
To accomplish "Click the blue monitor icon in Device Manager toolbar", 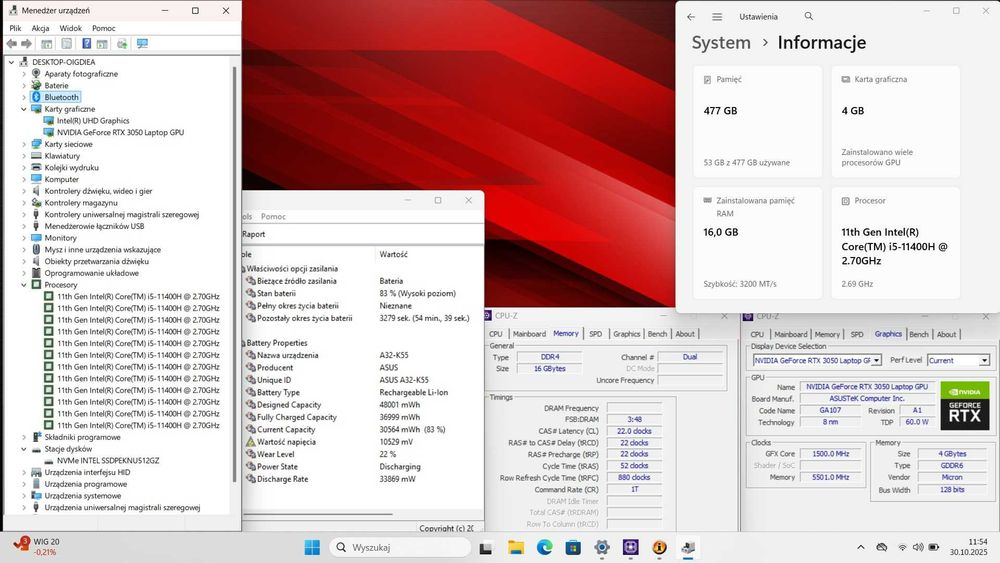I will coord(142,43).
